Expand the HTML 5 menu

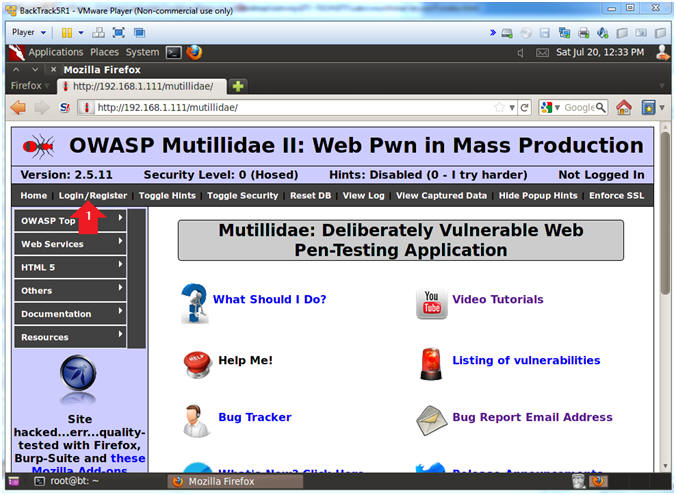(x=70, y=267)
